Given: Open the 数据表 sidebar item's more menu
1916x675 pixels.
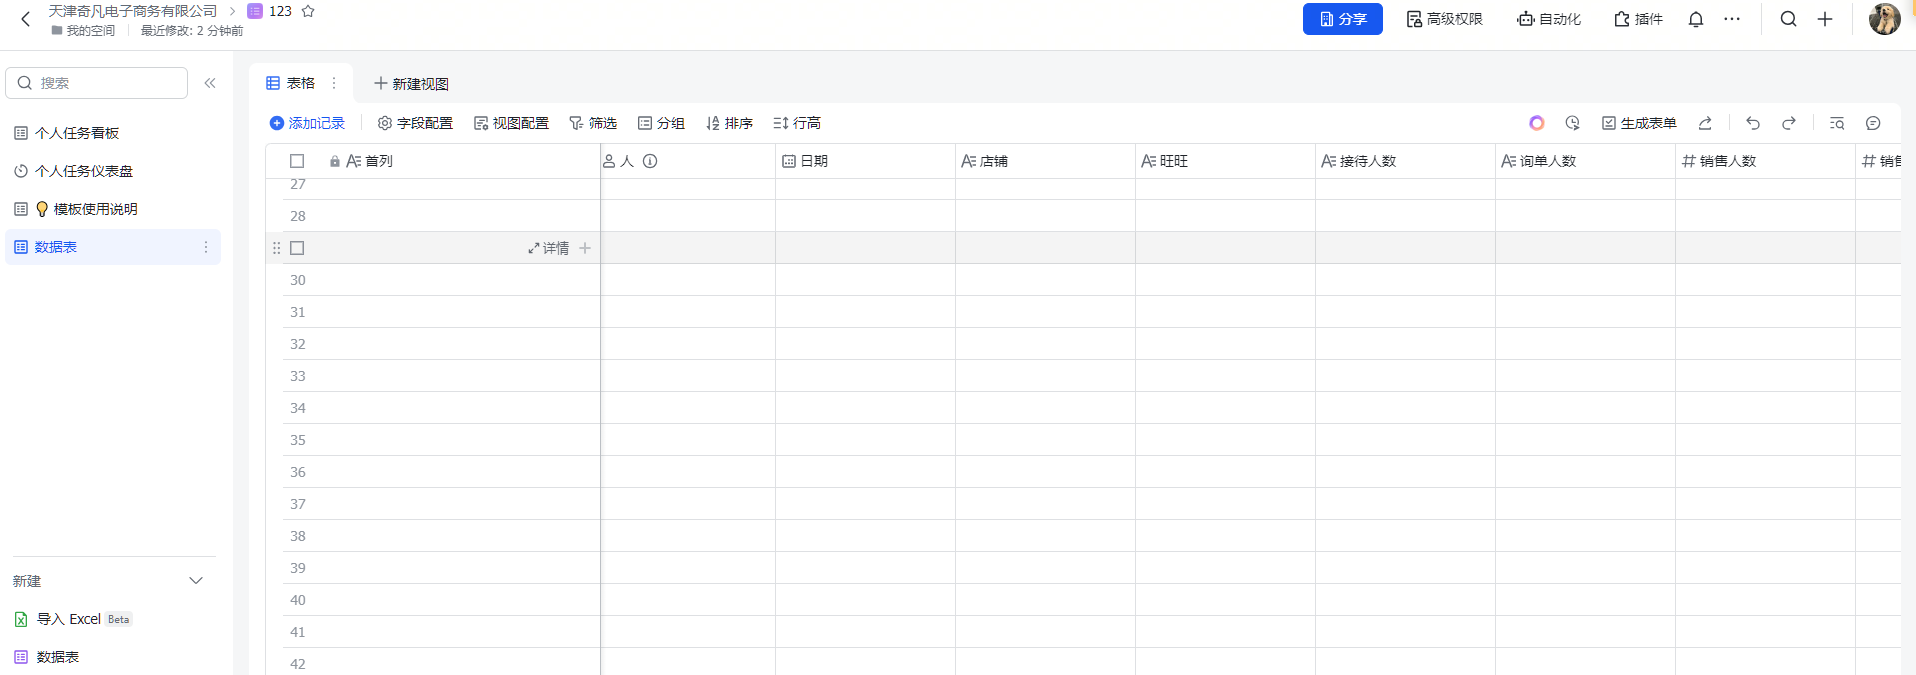Looking at the screenshot, I should [206, 247].
